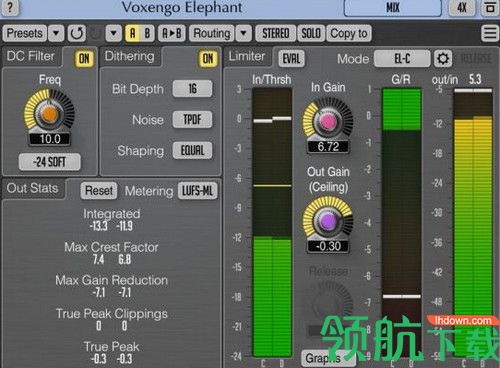Select the DC Filter tab label
This screenshot has height=368, width=500.
coord(31,56)
